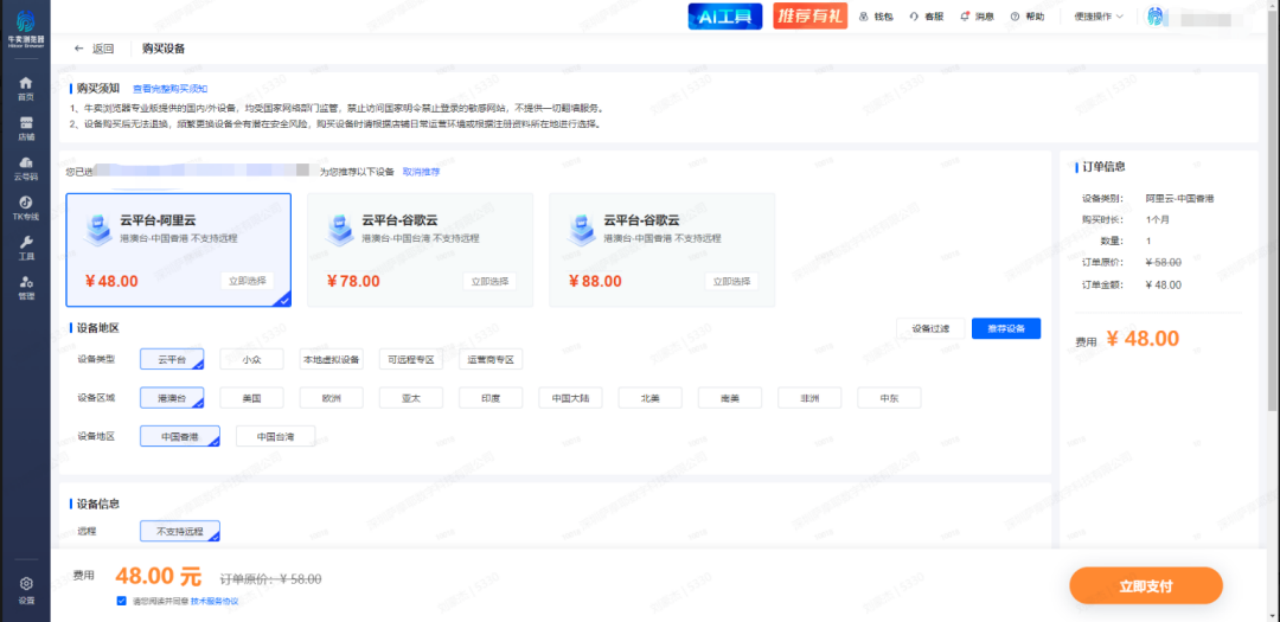Contact 客服 customer service
Screen dimensions: 1280x622
[927, 16]
